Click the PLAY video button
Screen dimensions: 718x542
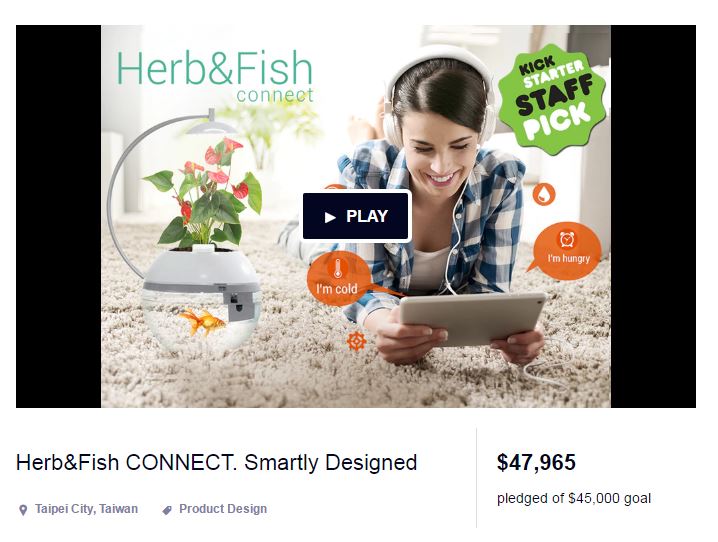[x=357, y=216]
